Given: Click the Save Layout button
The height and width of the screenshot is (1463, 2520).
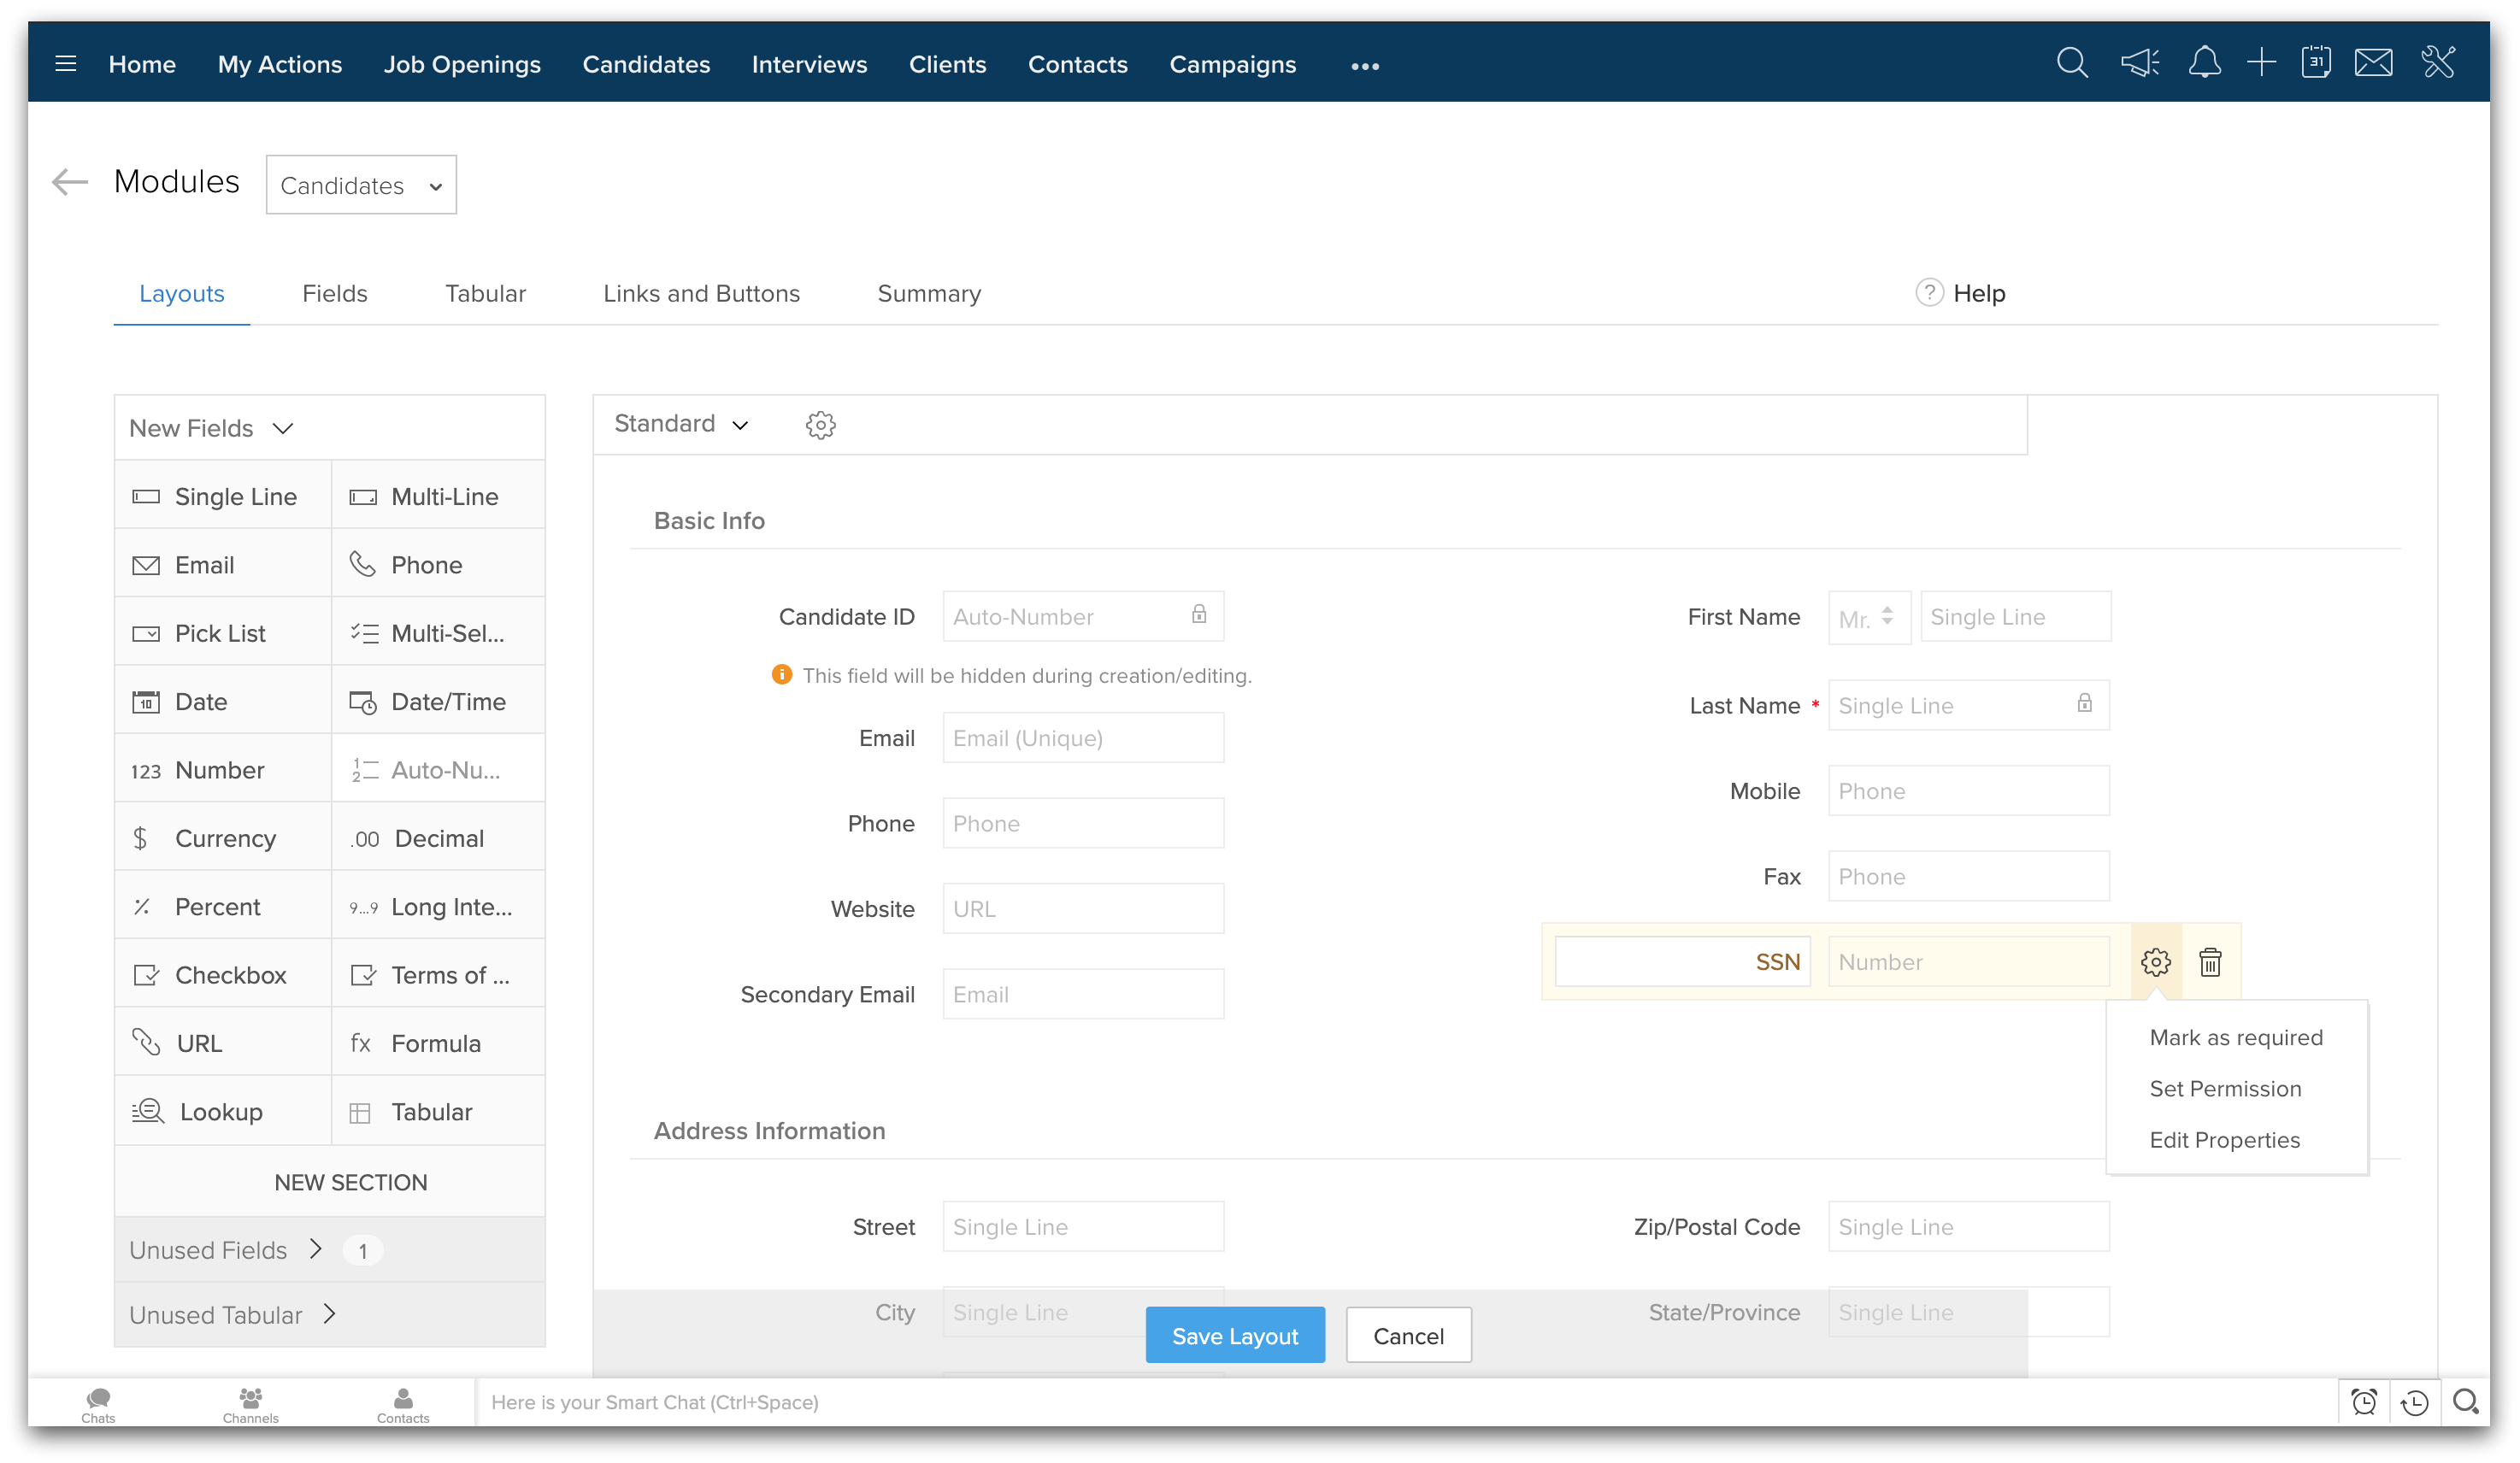Looking at the screenshot, I should point(1234,1335).
